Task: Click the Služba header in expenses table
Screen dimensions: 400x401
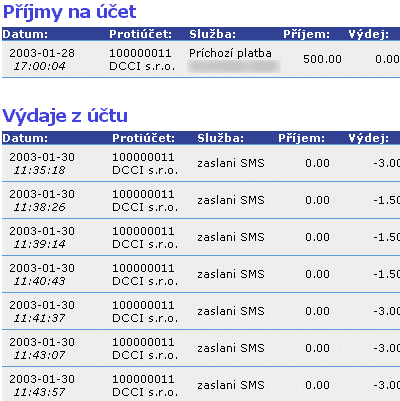Action: 220,138
